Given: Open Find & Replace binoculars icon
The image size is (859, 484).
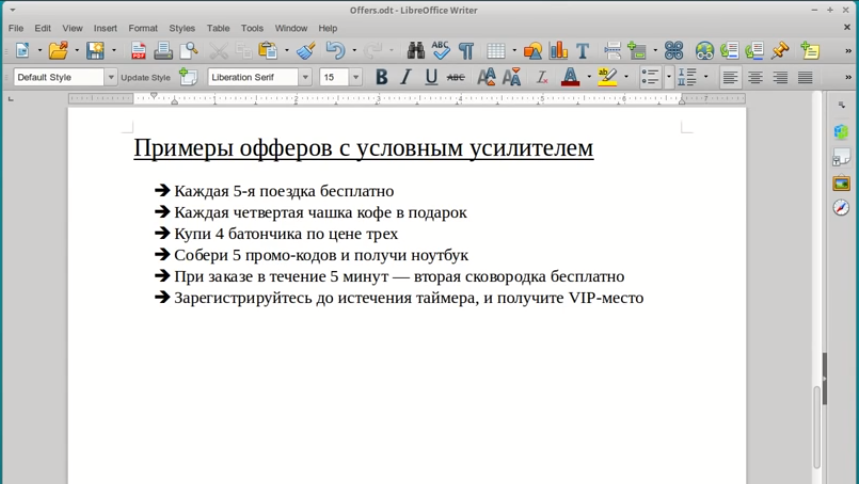Looking at the screenshot, I should (x=416, y=50).
